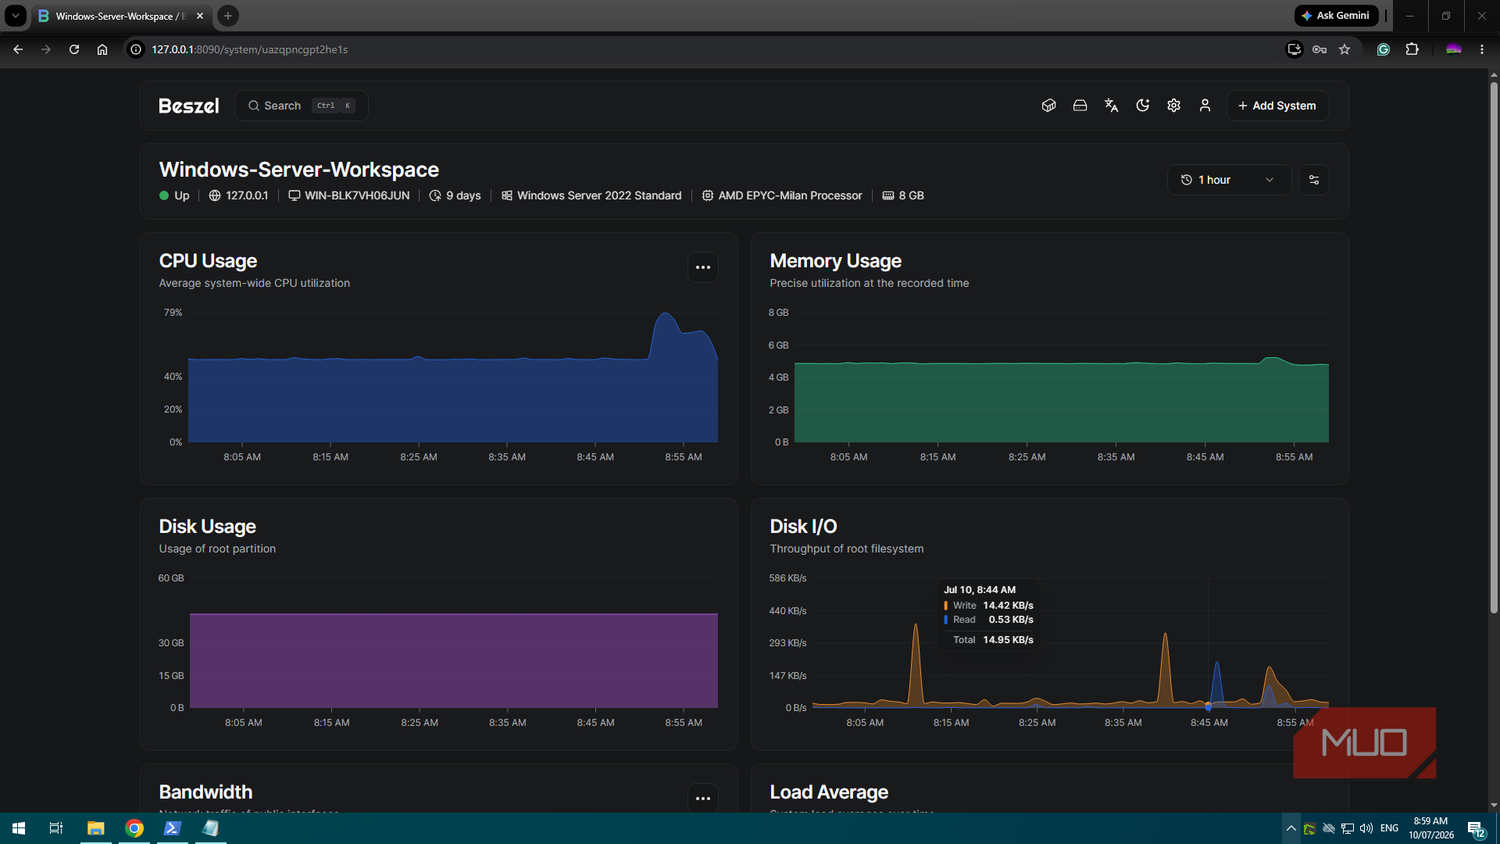Open the chart options filter icon
This screenshot has width=1500, height=844.
[1314, 180]
